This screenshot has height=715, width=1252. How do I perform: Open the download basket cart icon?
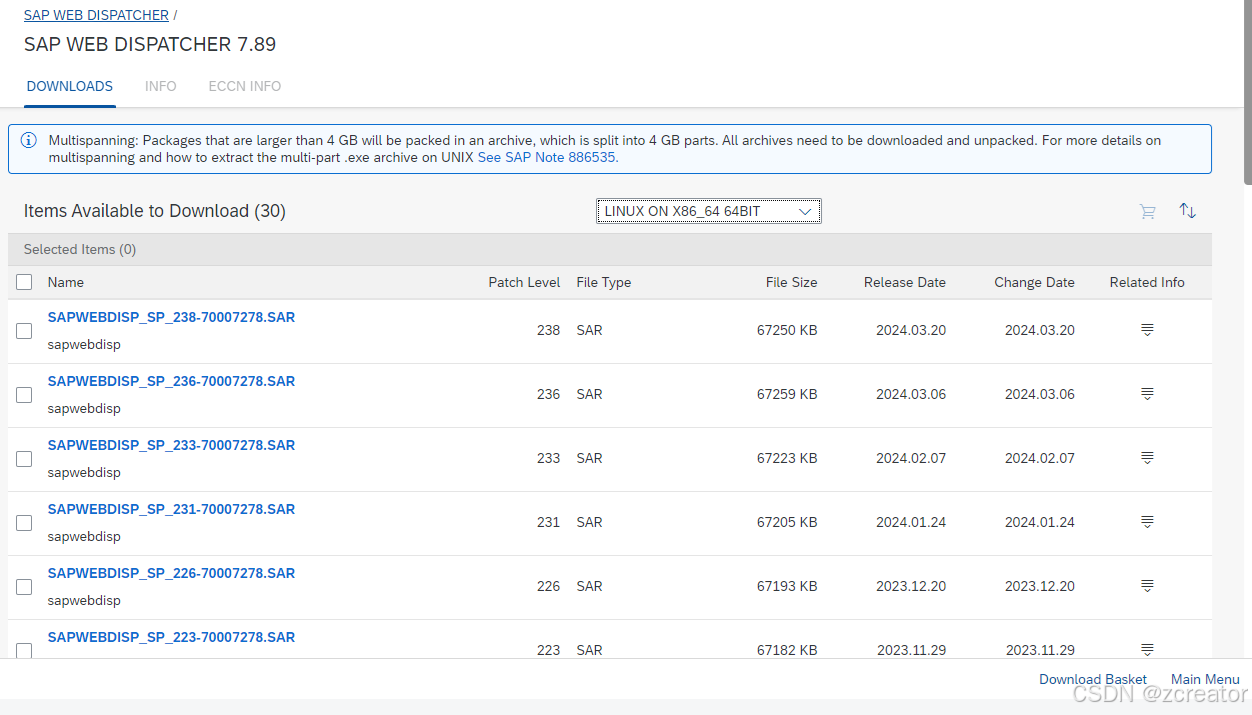pyautogui.click(x=1147, y=211)
